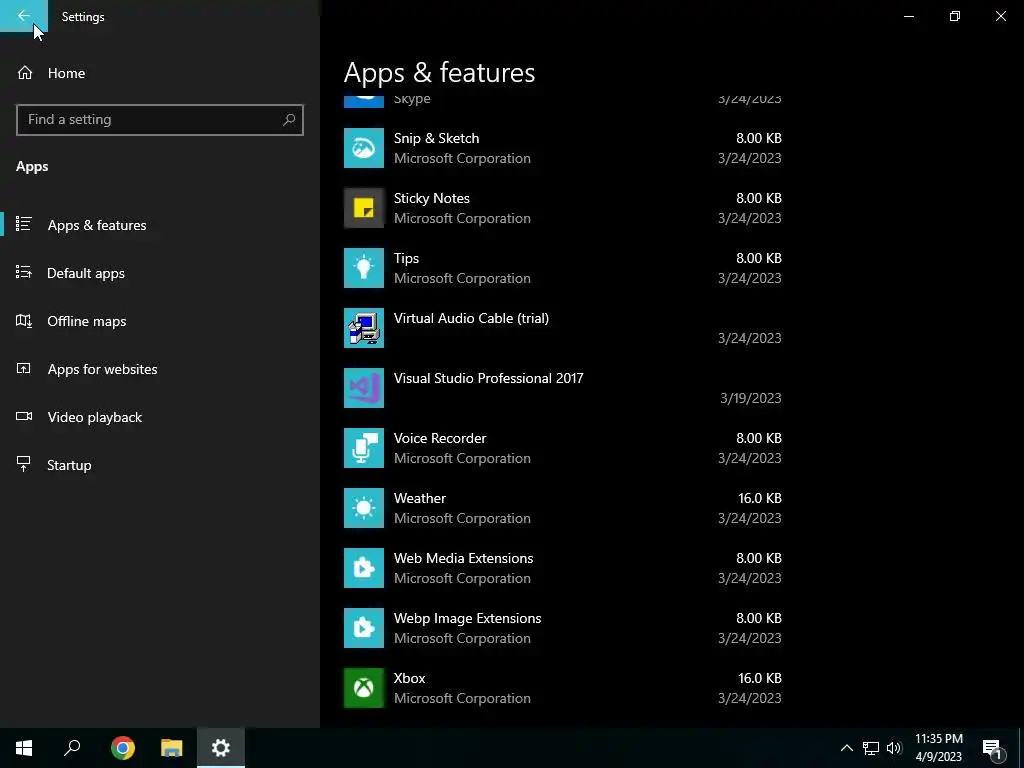Launch Google Chrome from the taskbar
1024x768 pixels.
tap(123, 748)
